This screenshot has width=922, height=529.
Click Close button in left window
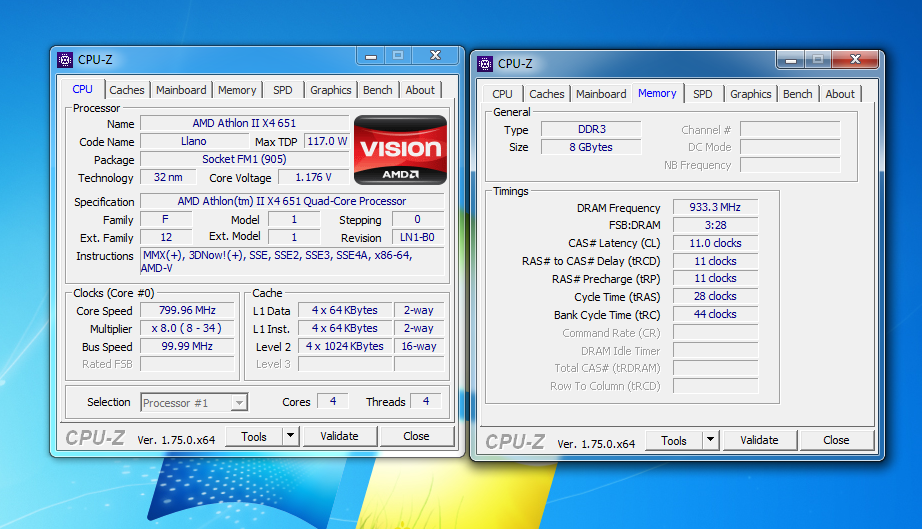416,436
